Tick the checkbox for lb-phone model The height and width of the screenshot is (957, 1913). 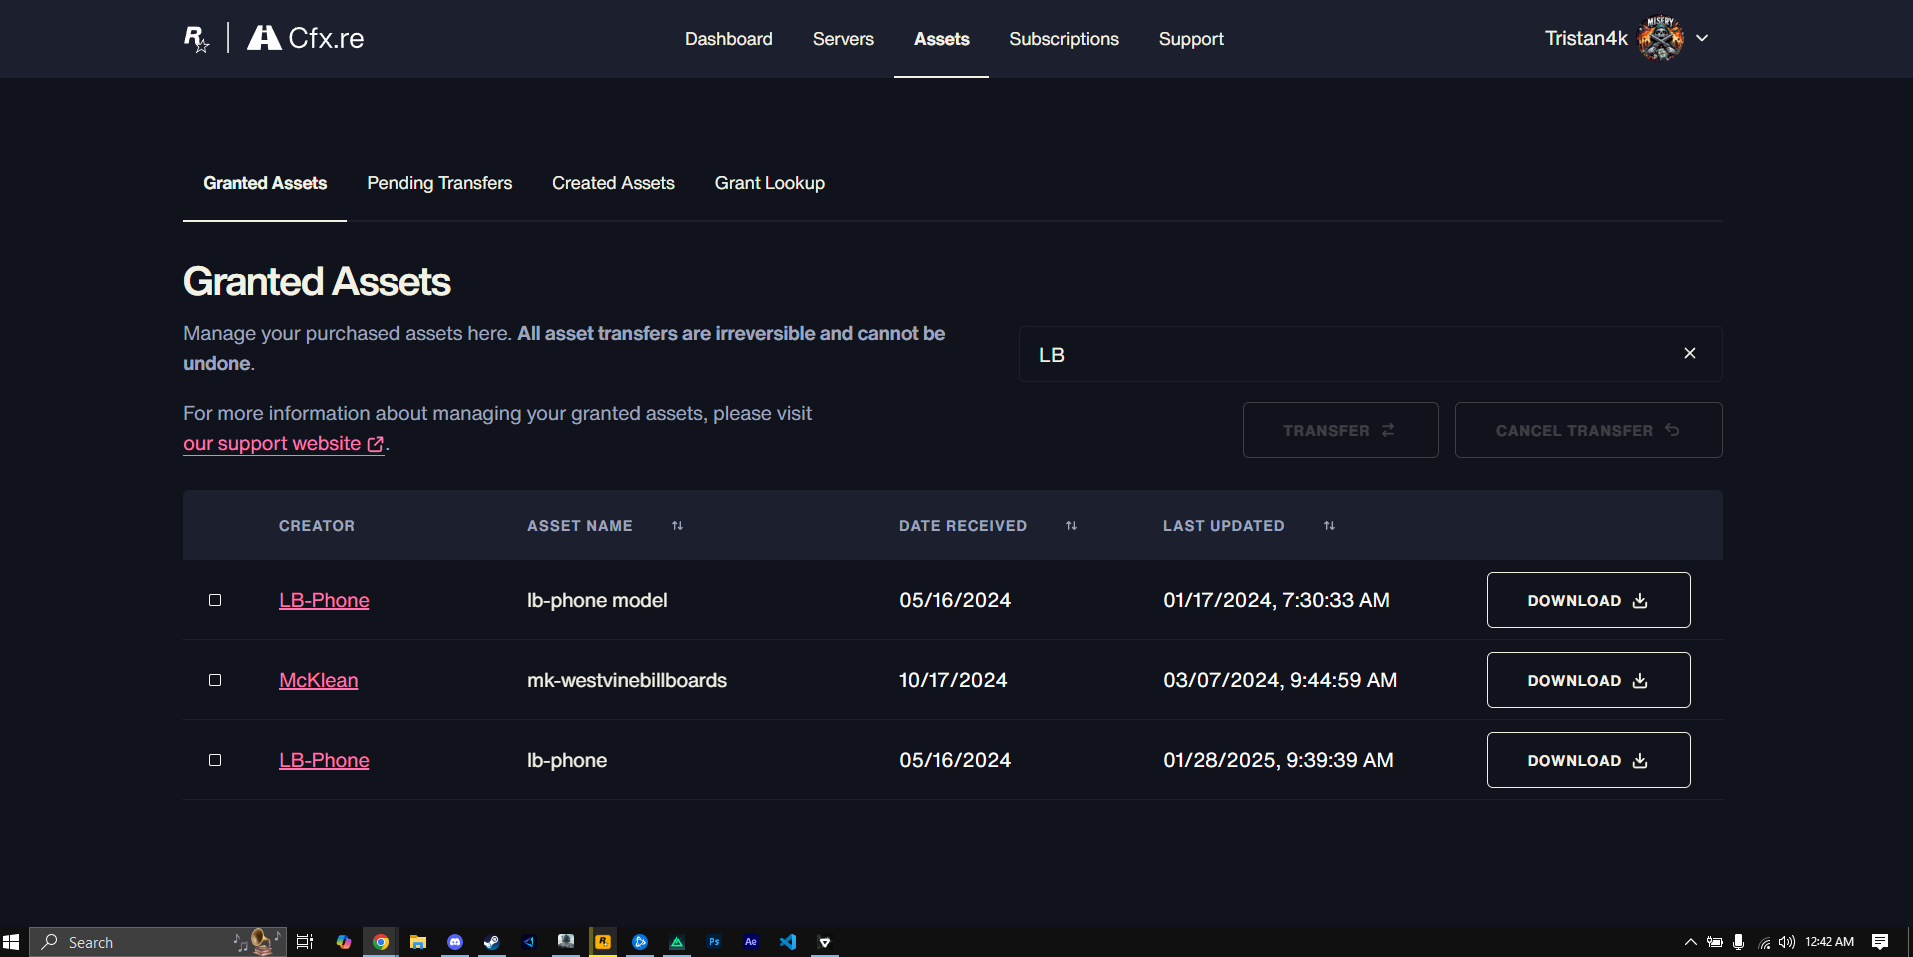(215, 600)
